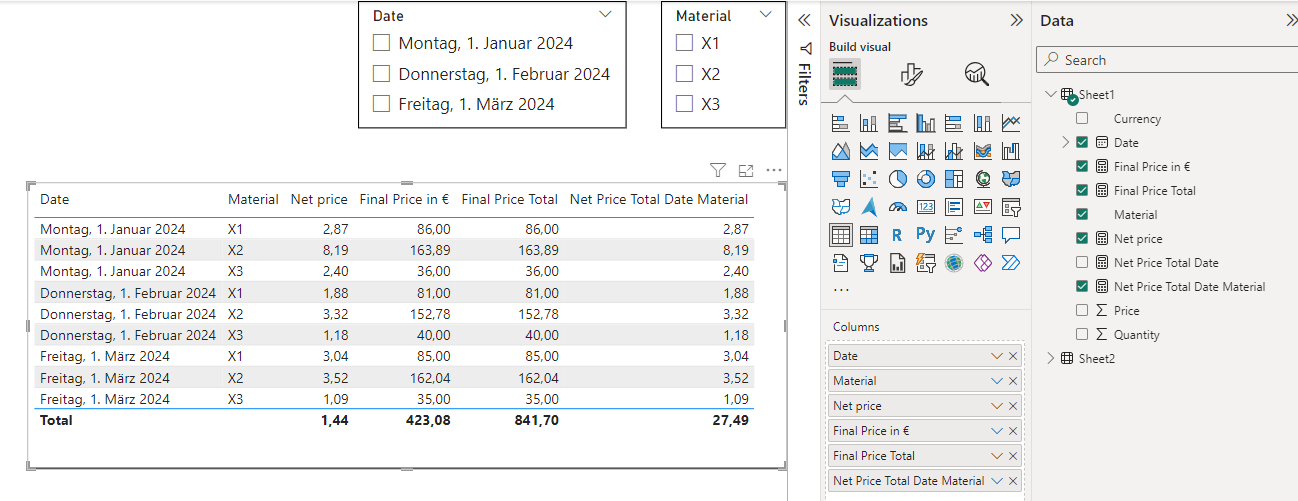Open the Material slicer header dropdown

pyautogui.click(x=766, y=15)
